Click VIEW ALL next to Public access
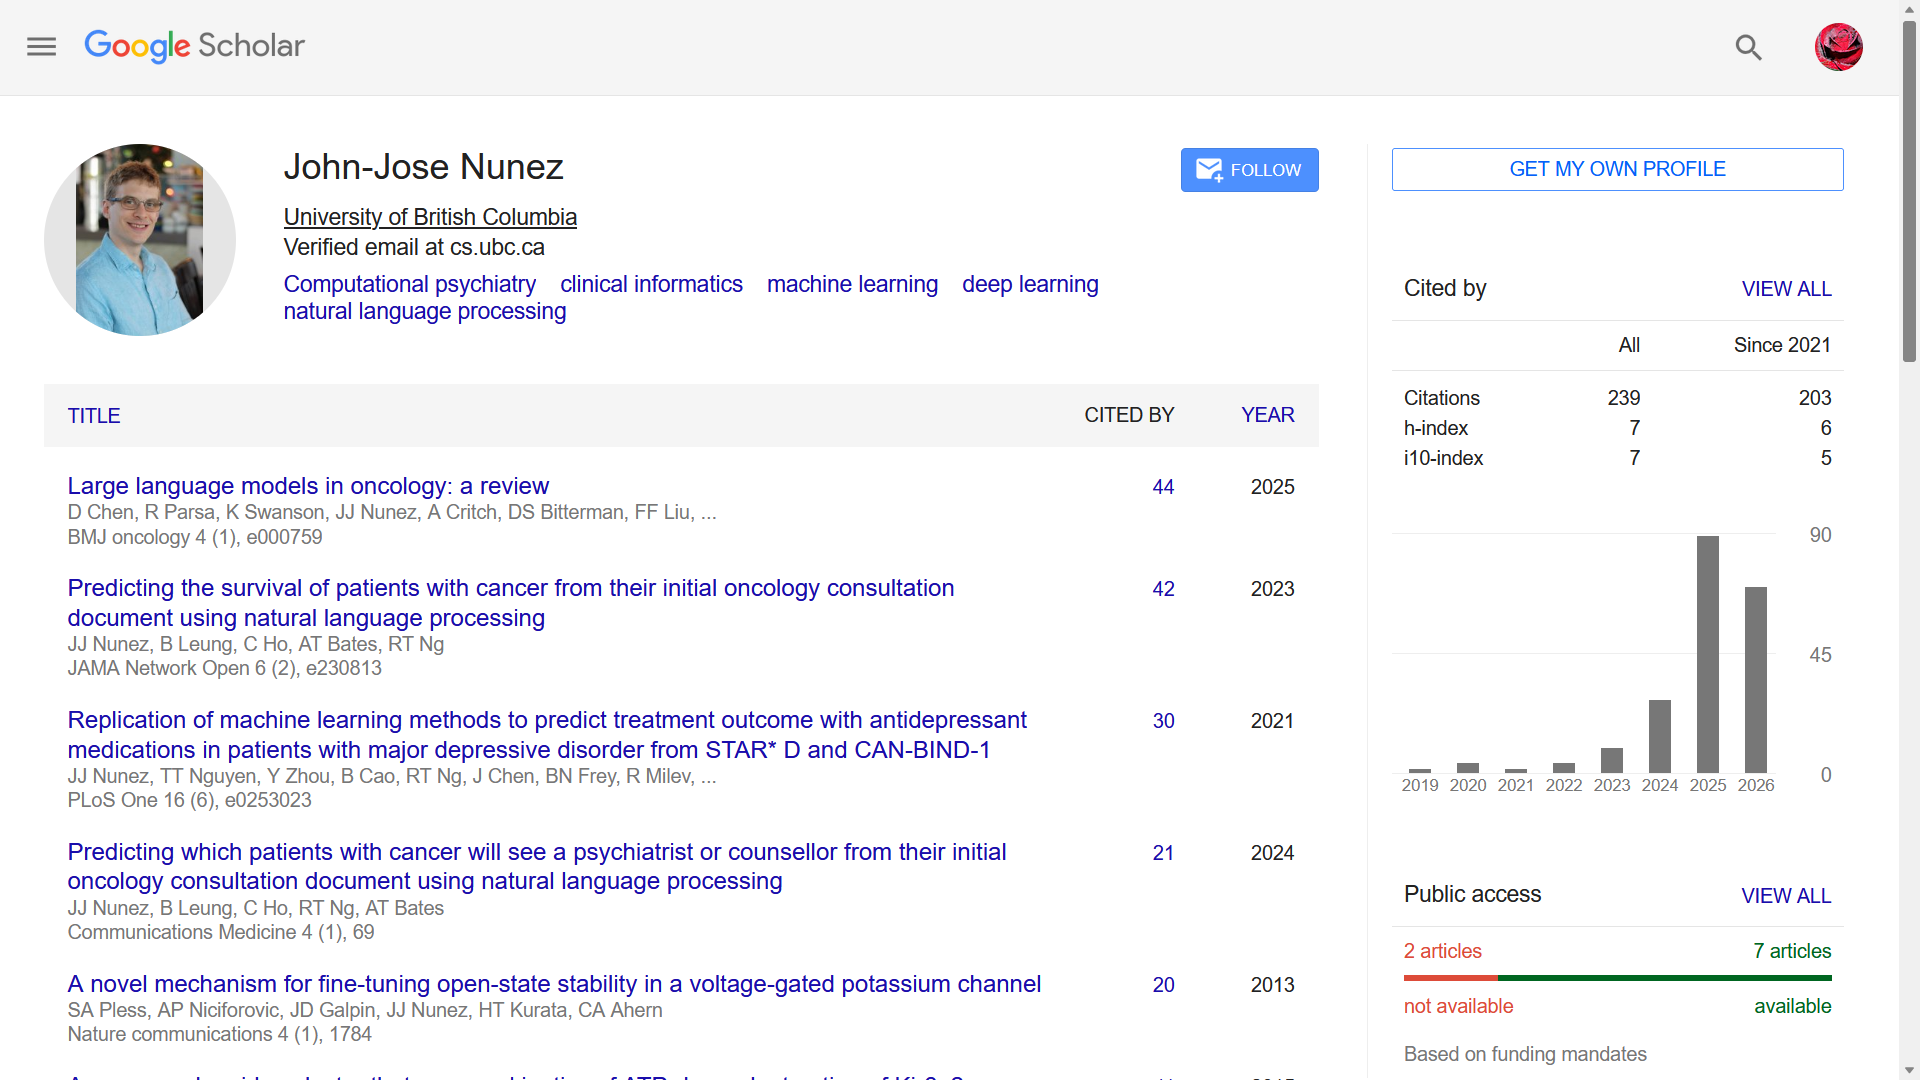This screenshot has height=1080, width=1920. [1786, 896]
